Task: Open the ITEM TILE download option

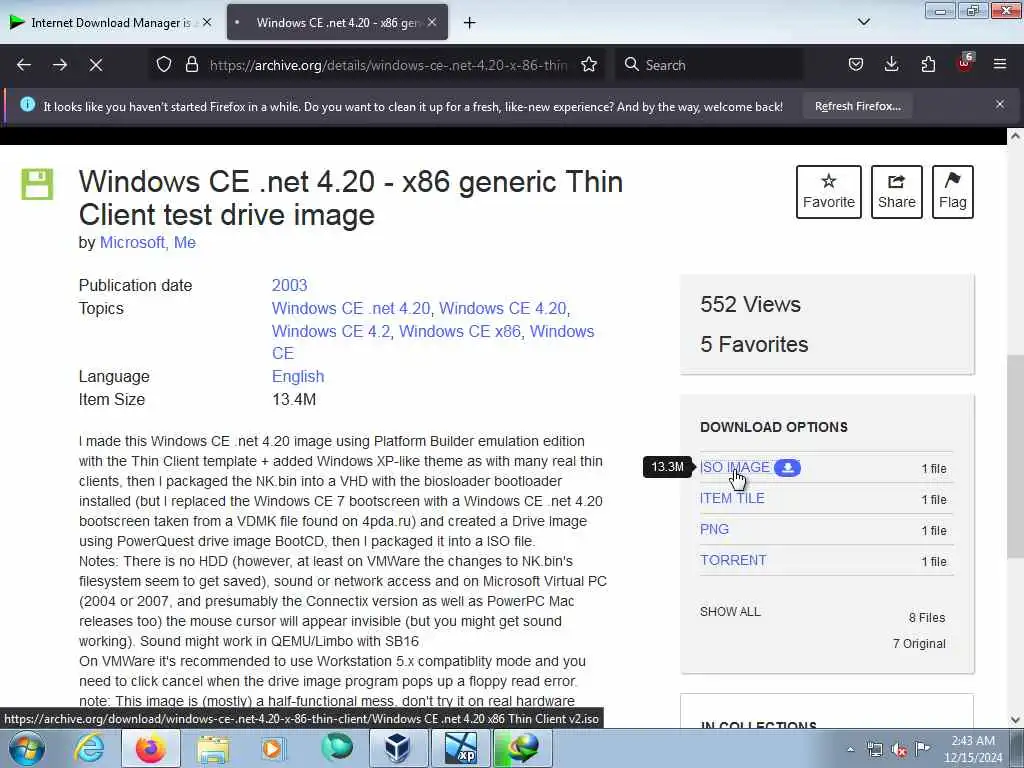Action: [732, 498]
